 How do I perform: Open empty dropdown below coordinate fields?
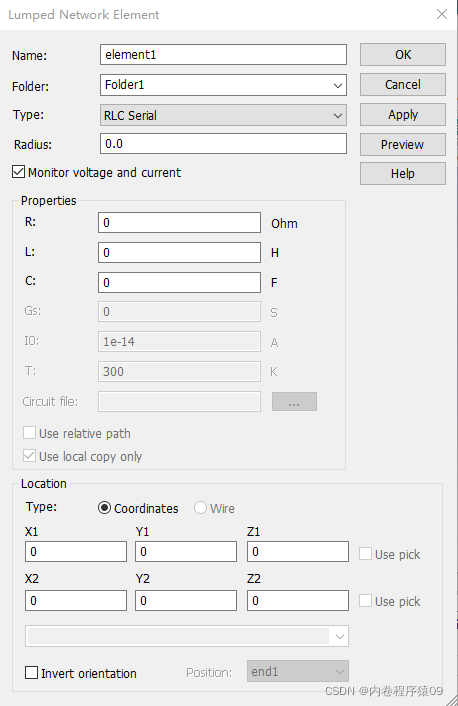pos(187,636)
